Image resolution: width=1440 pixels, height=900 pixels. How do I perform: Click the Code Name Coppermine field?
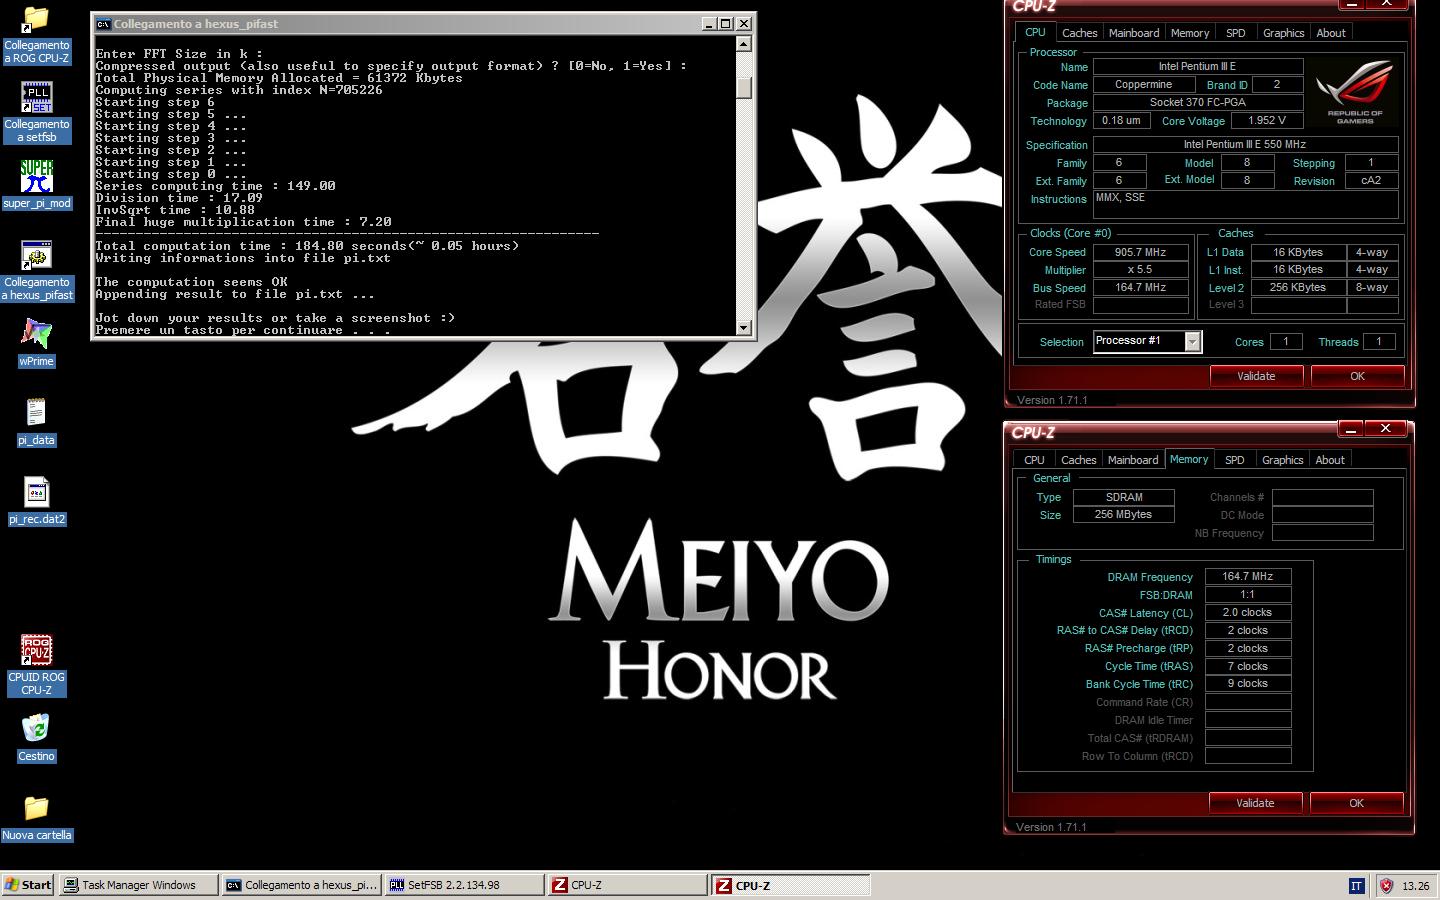click(x=1144, y=84)
